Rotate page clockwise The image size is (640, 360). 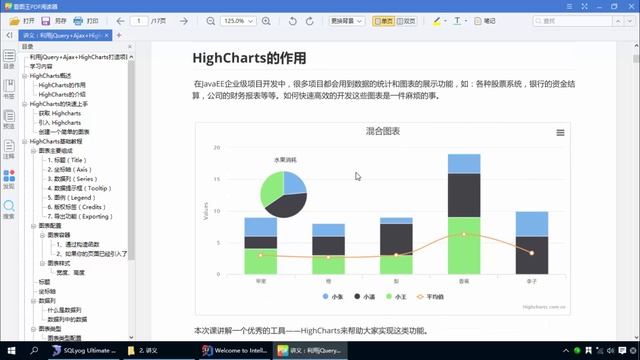[x=310, y=21]
